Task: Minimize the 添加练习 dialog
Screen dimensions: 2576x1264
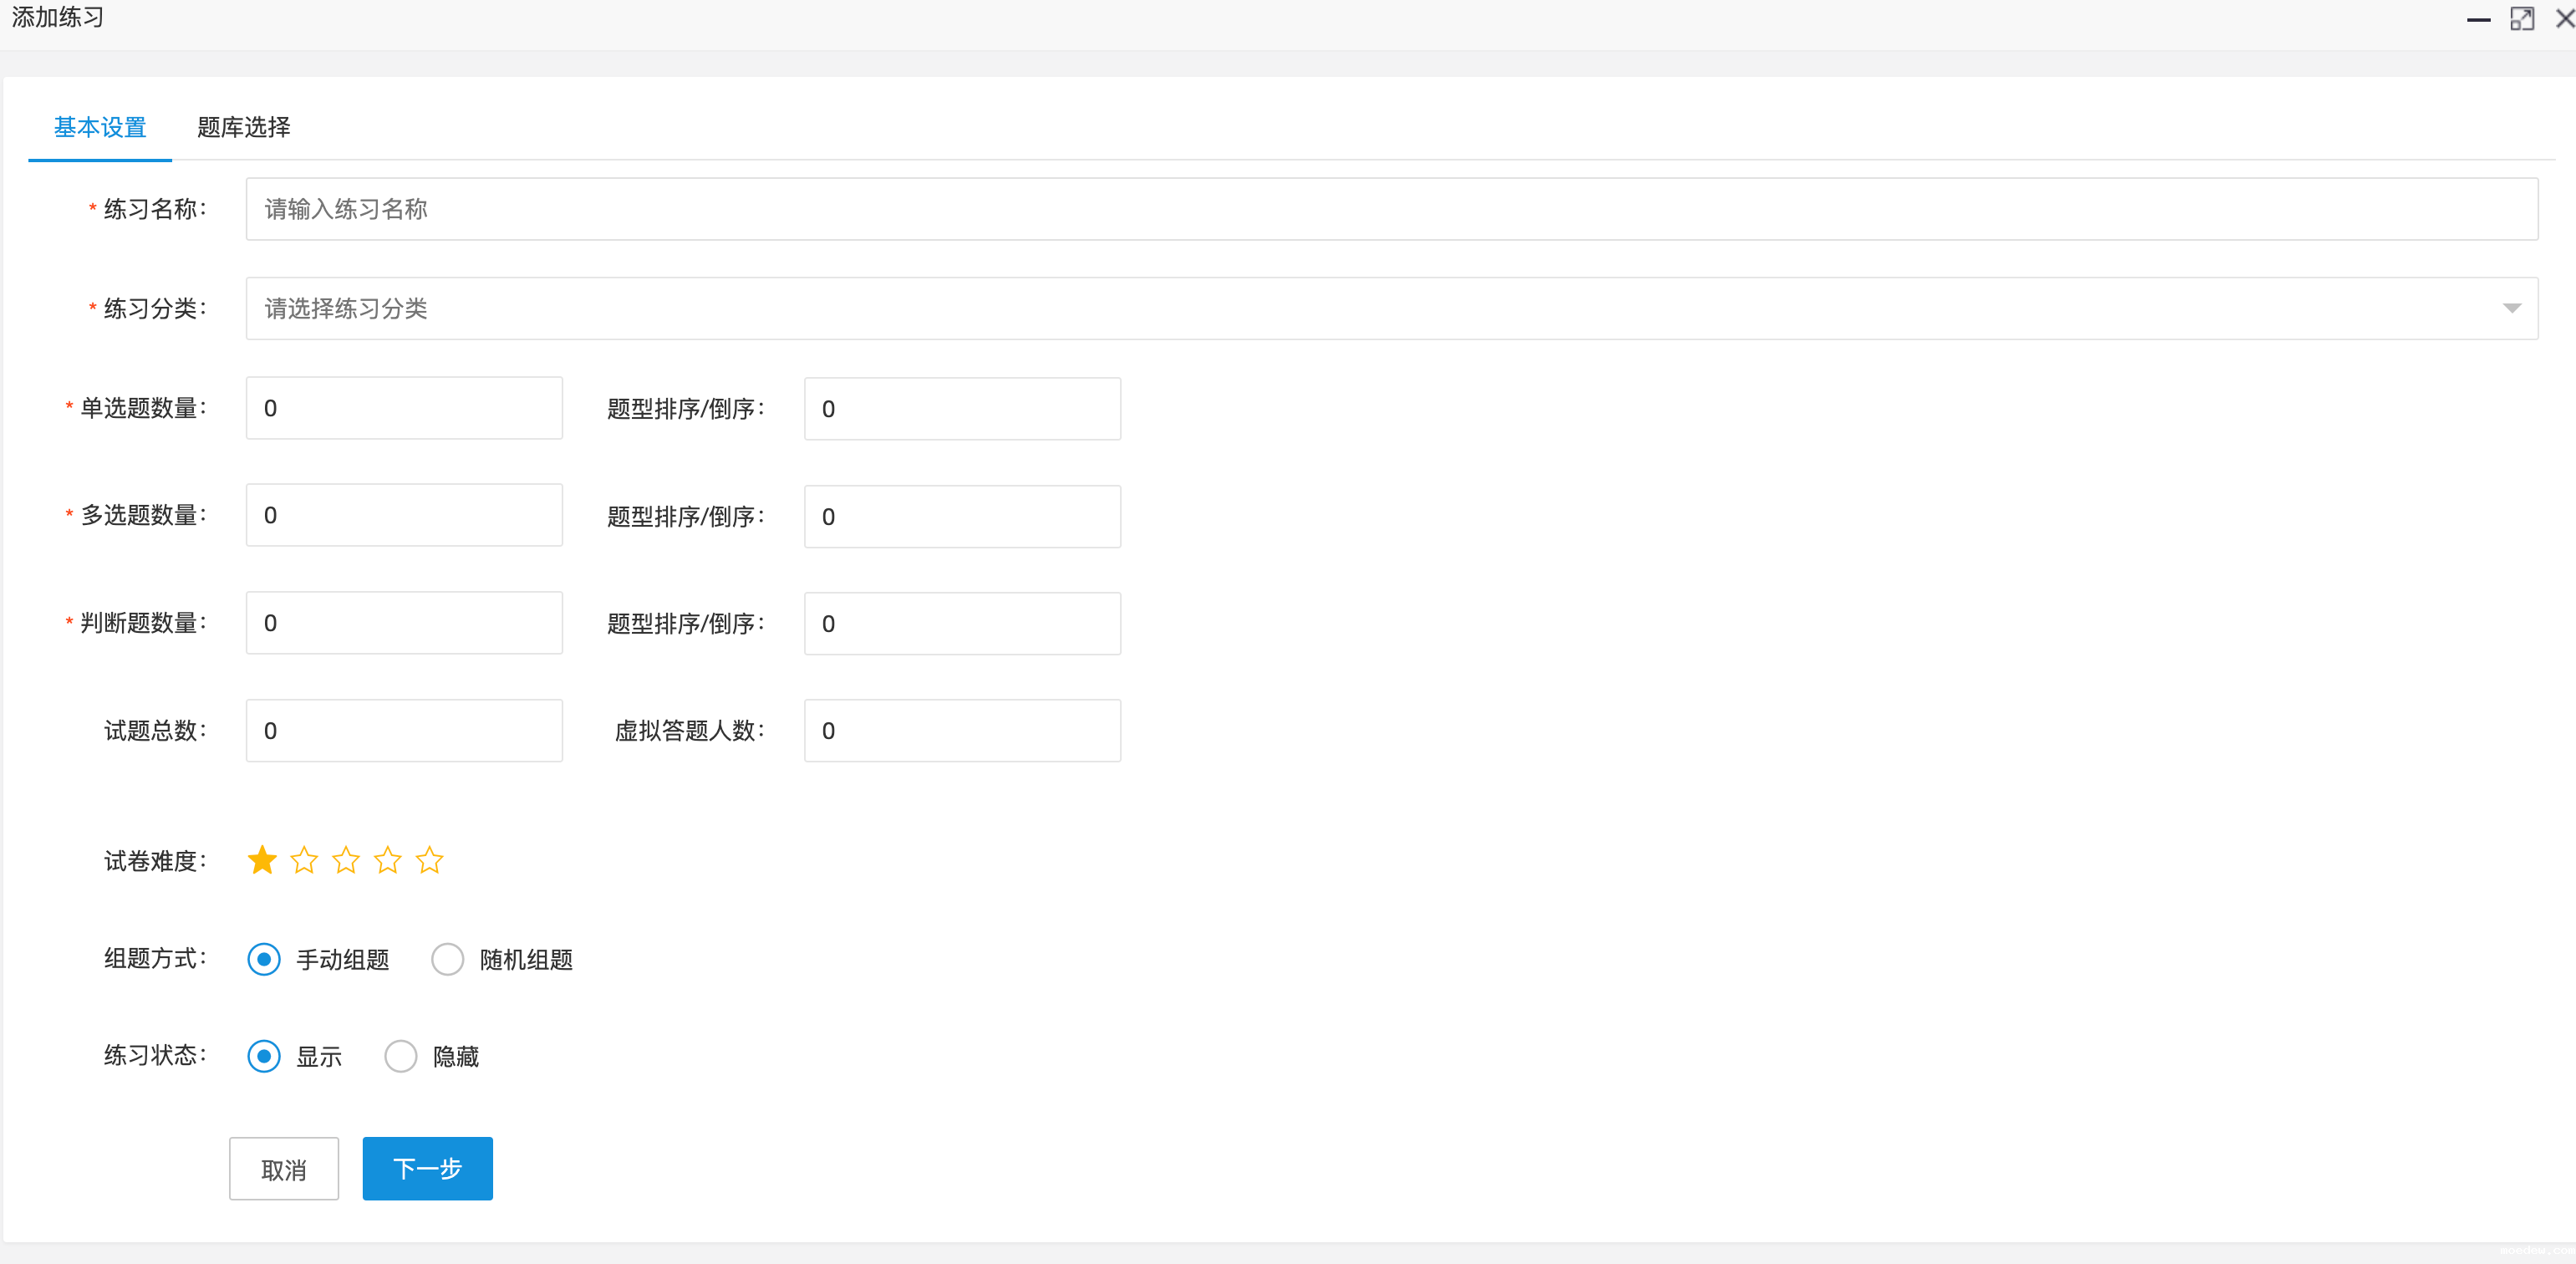Action: tap(2478, 19)
